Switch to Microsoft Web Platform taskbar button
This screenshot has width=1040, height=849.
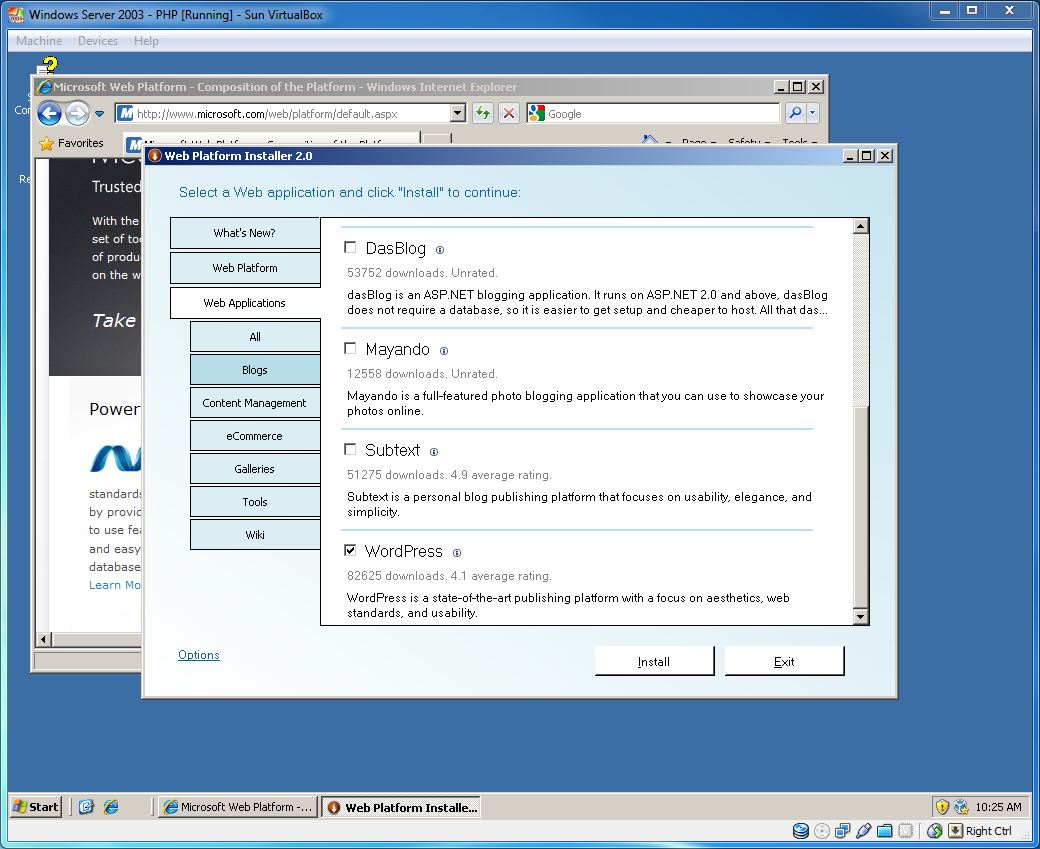(237, 807)
